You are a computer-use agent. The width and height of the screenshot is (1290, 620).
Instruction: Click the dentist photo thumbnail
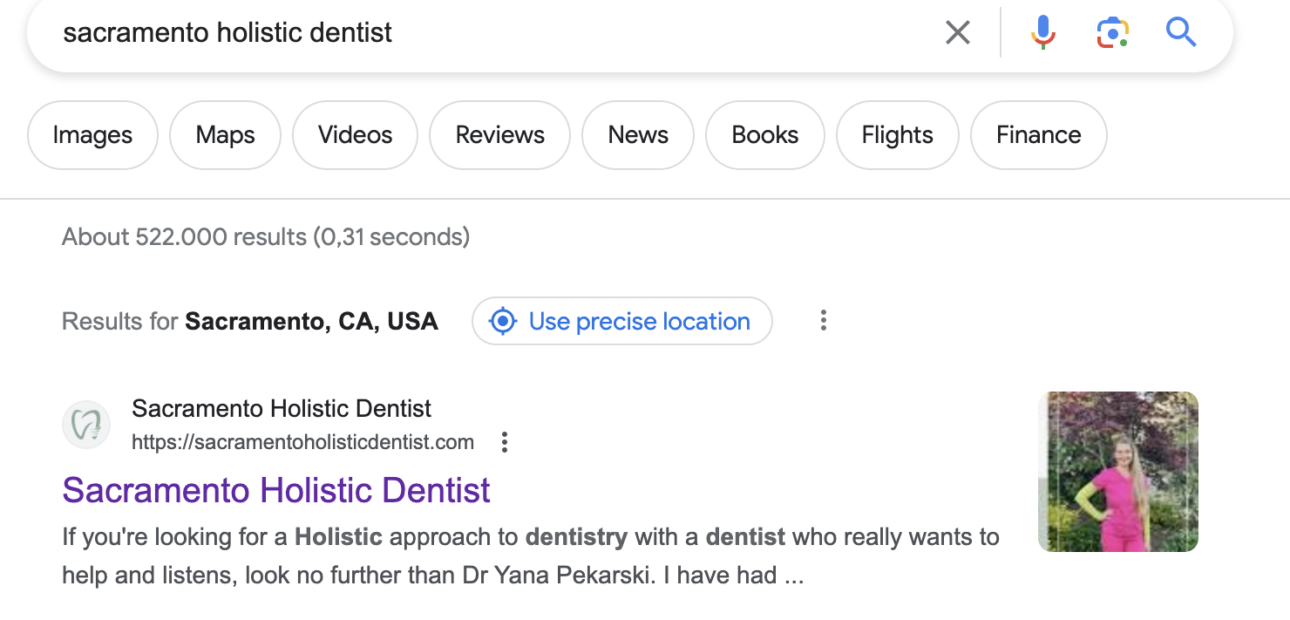[1118, 471]
